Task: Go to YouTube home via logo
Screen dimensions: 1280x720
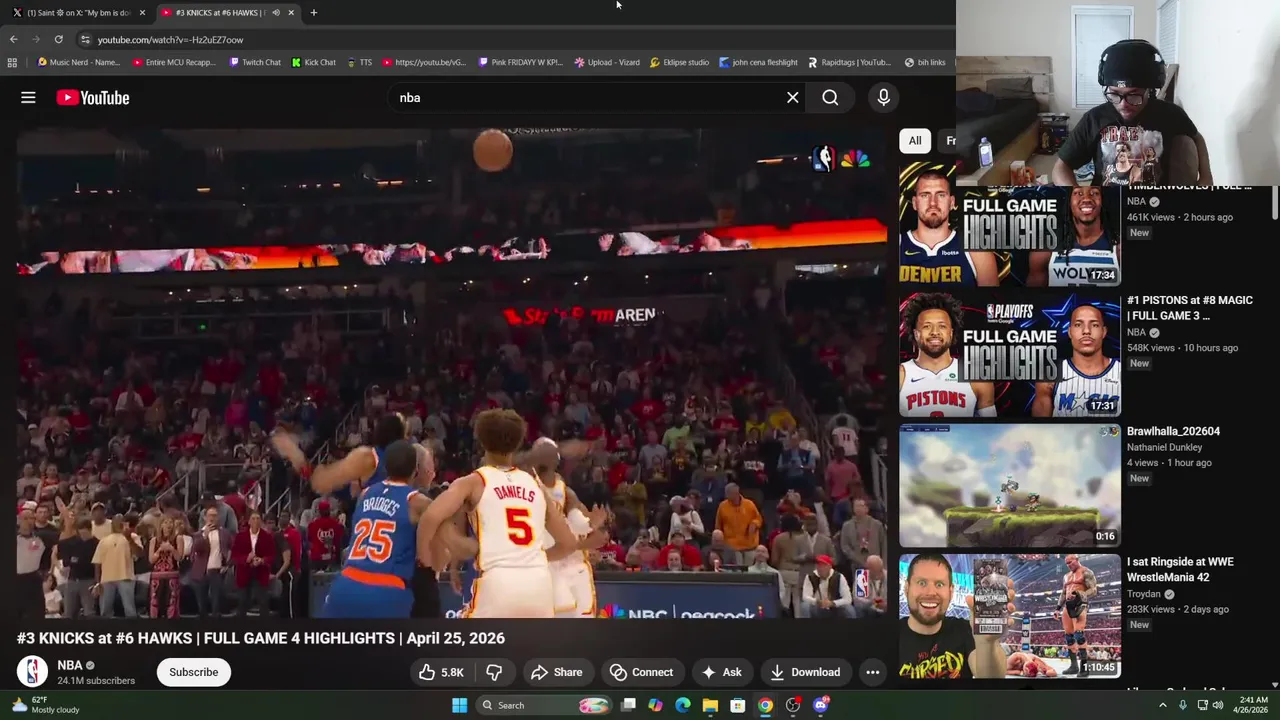Action: (93, 98)
